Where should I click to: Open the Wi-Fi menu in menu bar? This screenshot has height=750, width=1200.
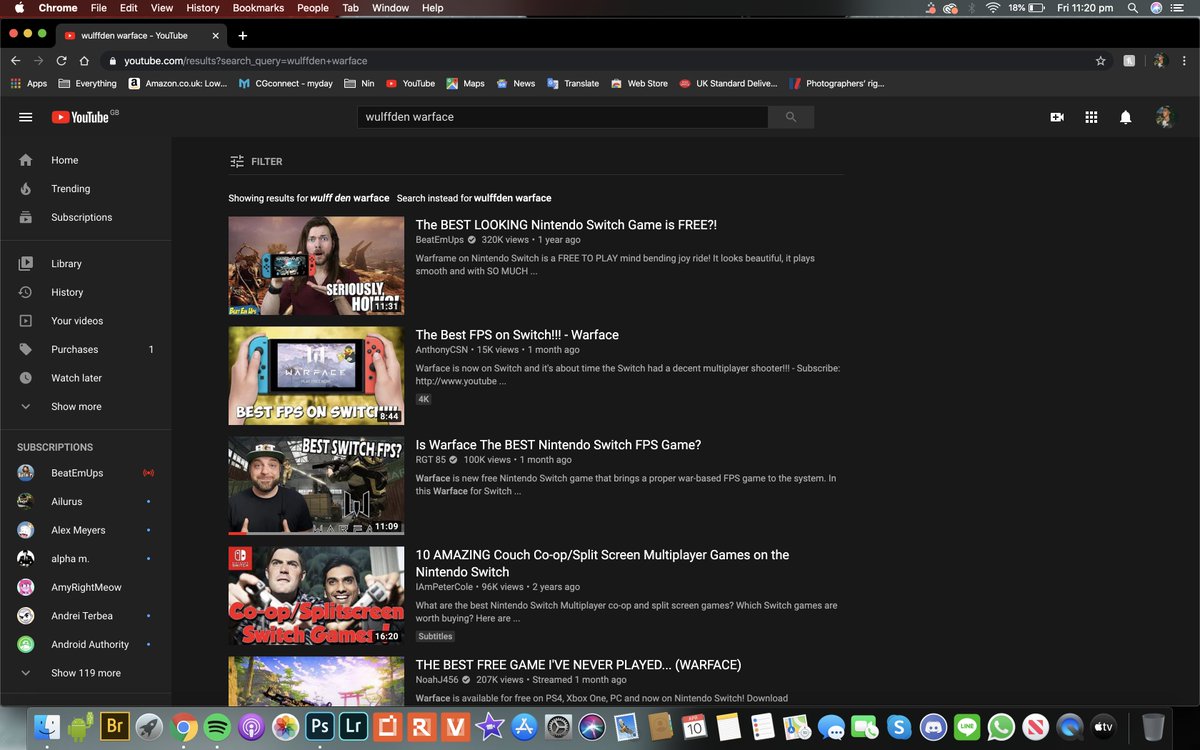point(993,8)
